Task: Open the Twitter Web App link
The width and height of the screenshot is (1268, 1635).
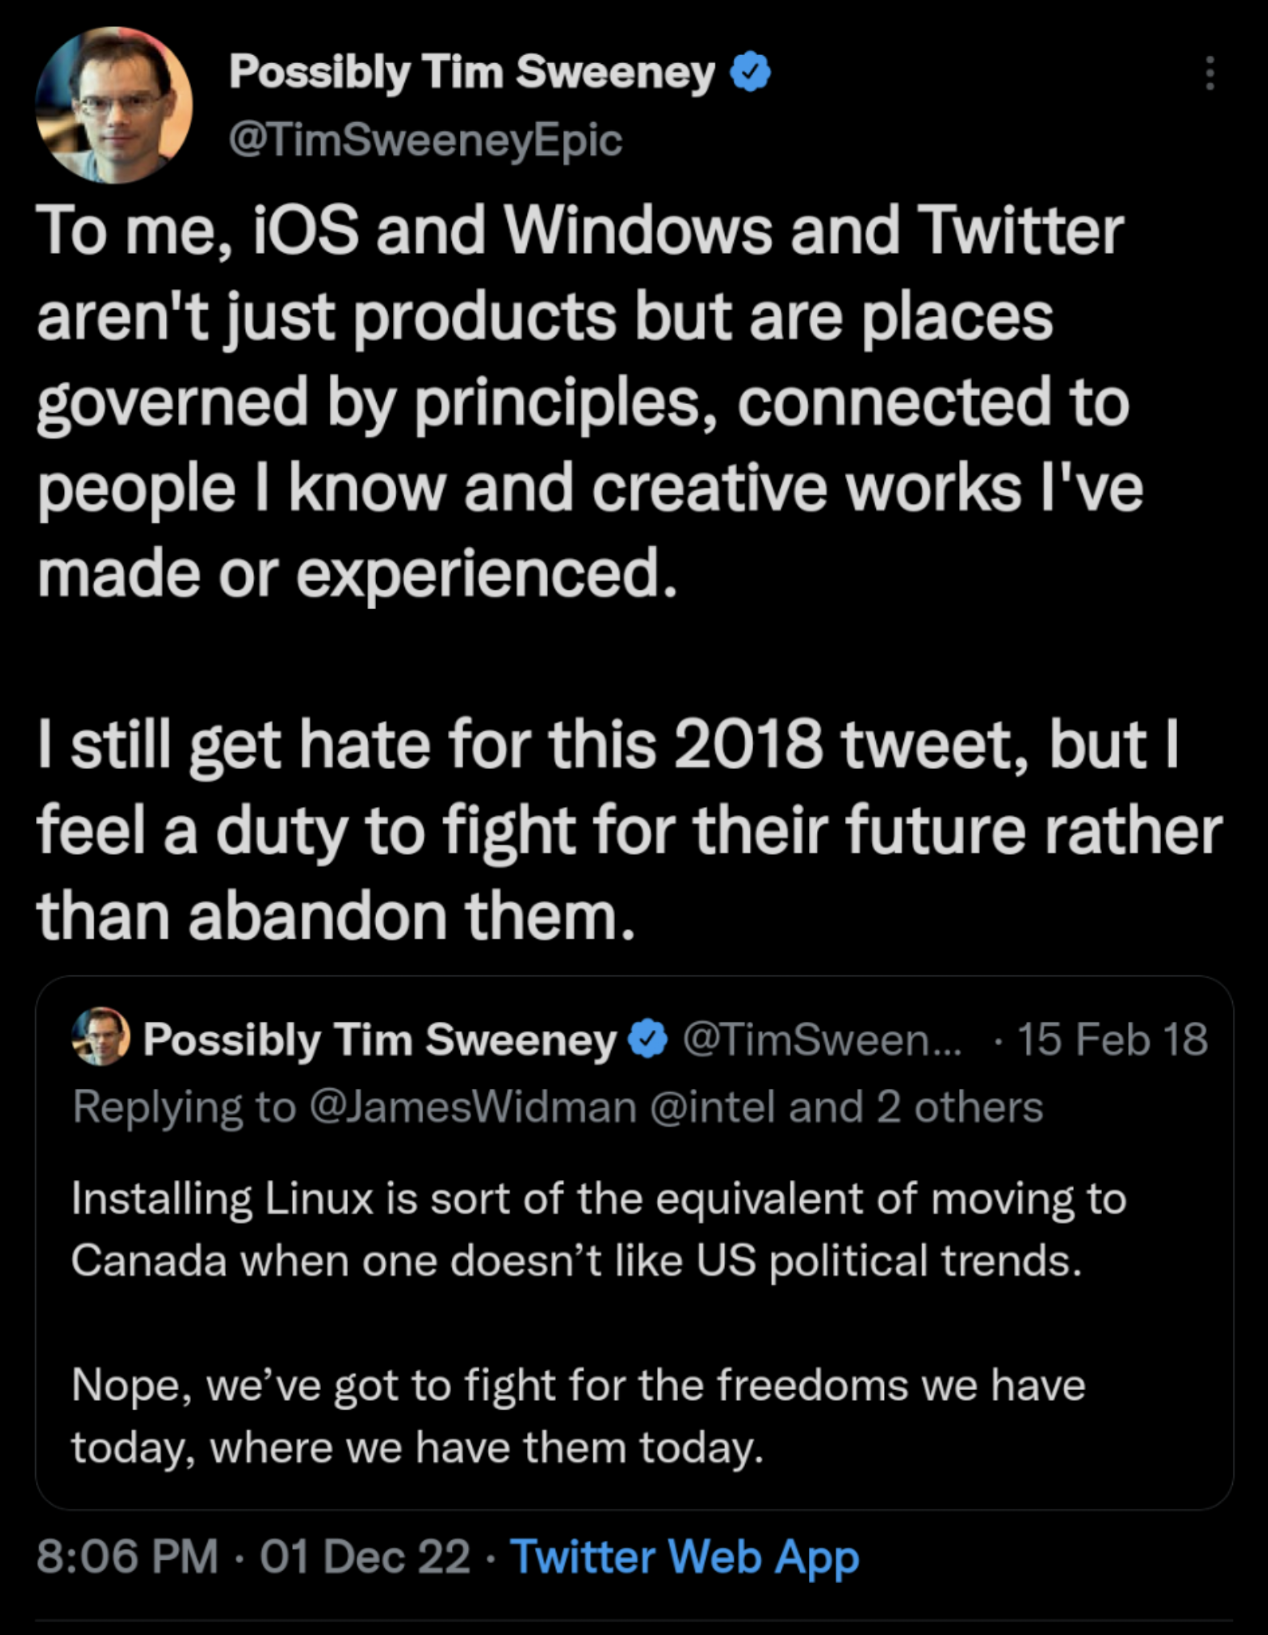Action: (x=684, y=1557)
